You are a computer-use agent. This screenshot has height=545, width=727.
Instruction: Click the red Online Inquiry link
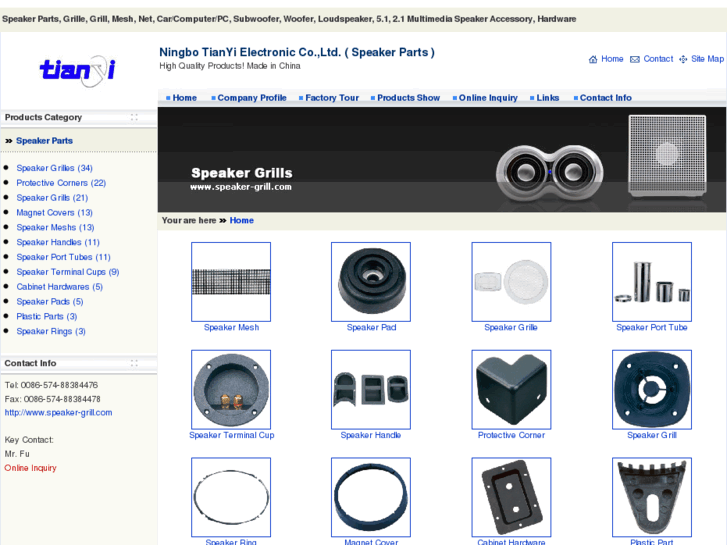click(31, 468)
